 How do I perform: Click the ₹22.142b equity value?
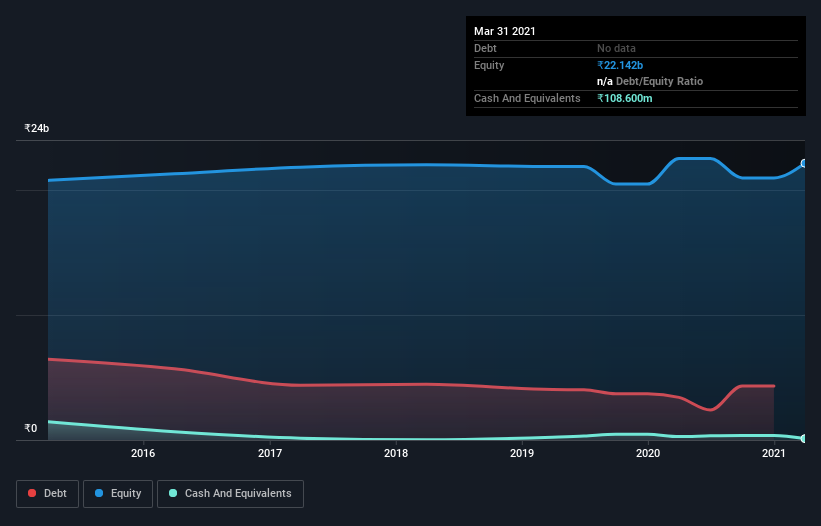coord(620,65)
